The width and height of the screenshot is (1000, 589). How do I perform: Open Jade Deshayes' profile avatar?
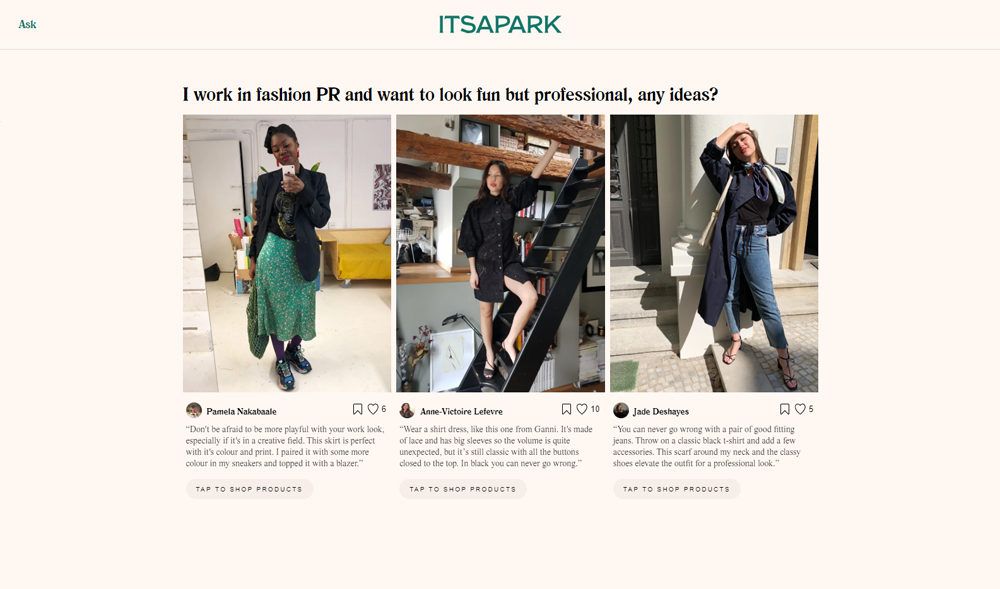(x=621, y=410)
